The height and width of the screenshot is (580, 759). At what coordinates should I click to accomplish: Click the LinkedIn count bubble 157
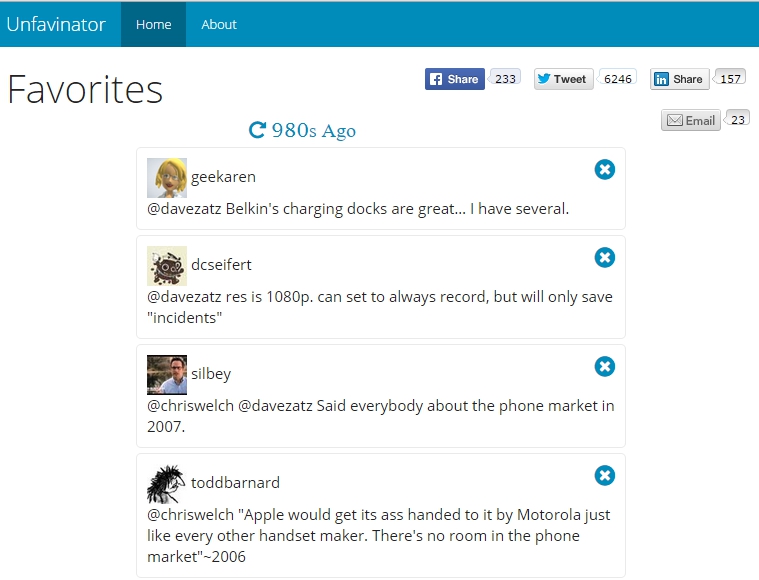pyautogui.click(x=730, y=78)
